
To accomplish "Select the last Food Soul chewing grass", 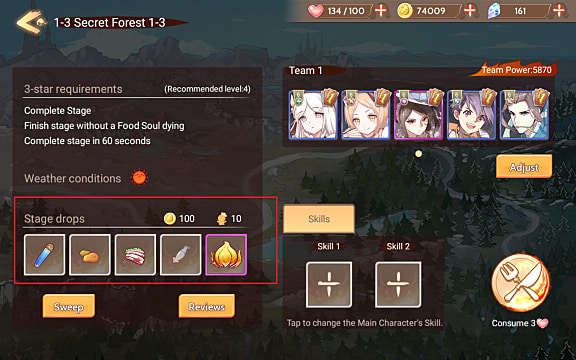I will pyautogui.click(x=524, y=115).
